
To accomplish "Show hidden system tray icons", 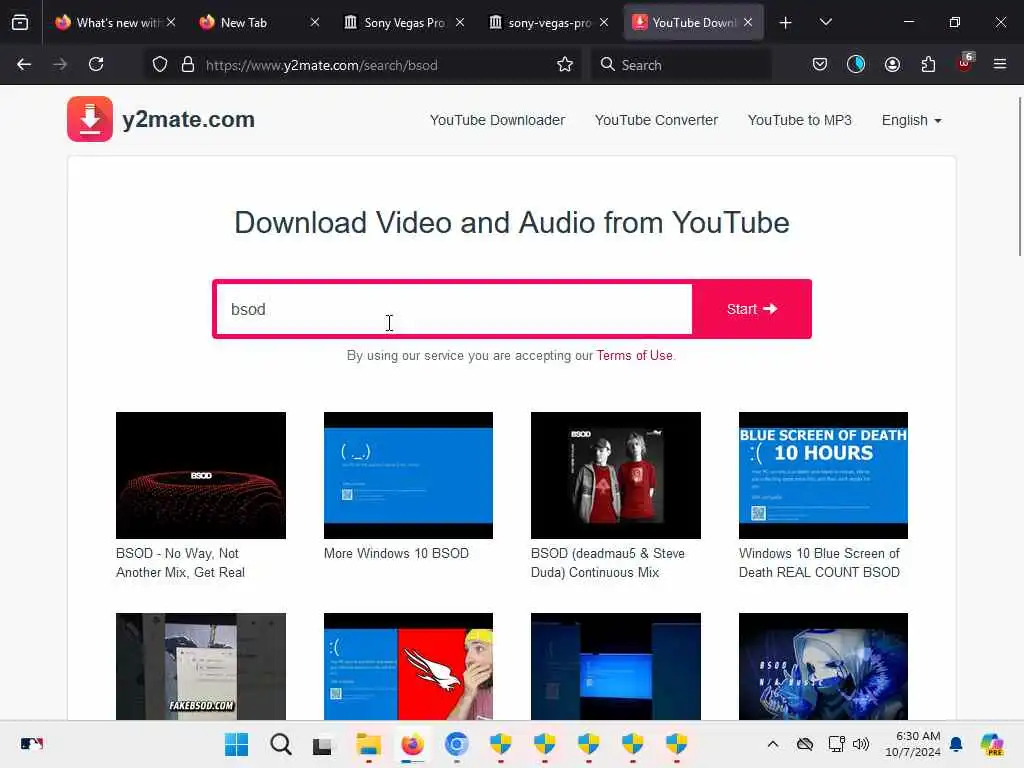I will pos(773,744).
